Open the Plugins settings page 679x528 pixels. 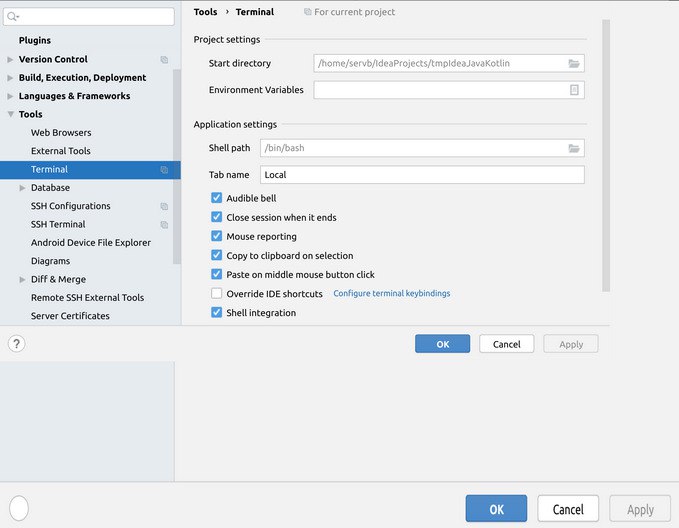pos(35,40)
